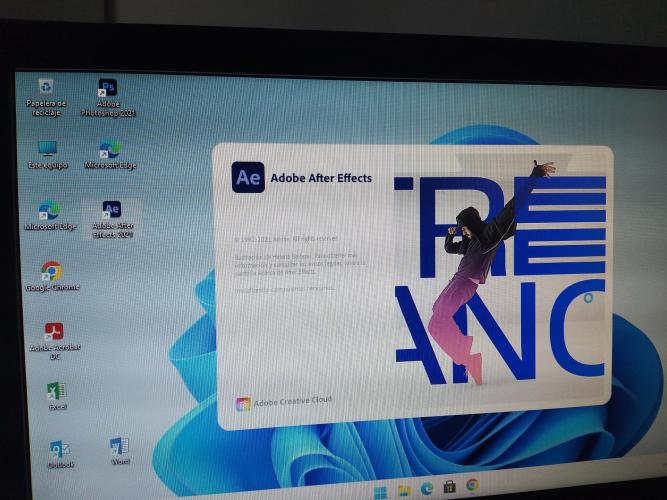
Task: Select Adobe After Effects 2021 desktop shortcut
Action: tap(112, 219)
